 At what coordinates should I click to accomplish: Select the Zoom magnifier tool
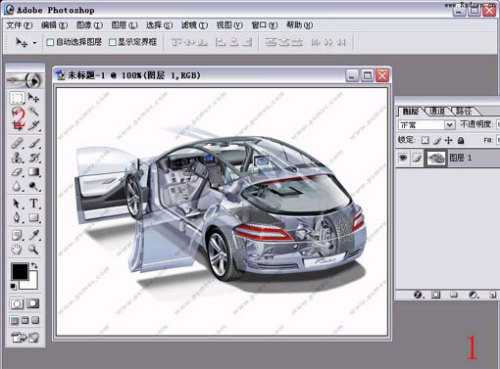tap(33, 249)
